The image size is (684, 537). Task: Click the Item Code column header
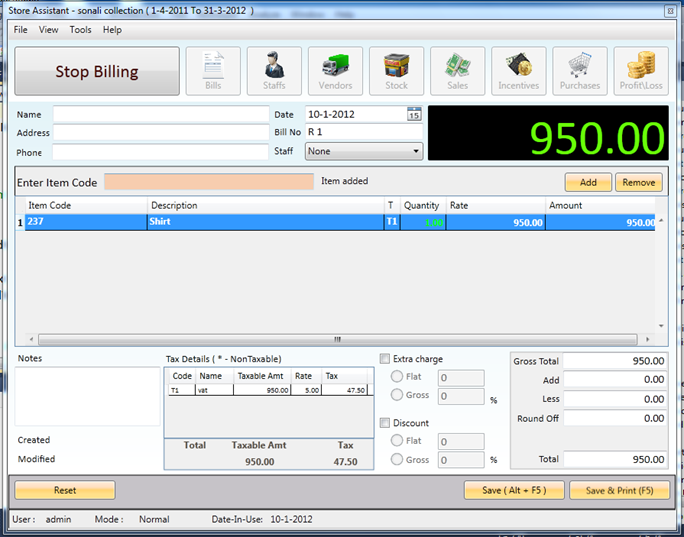coord(86,205)
